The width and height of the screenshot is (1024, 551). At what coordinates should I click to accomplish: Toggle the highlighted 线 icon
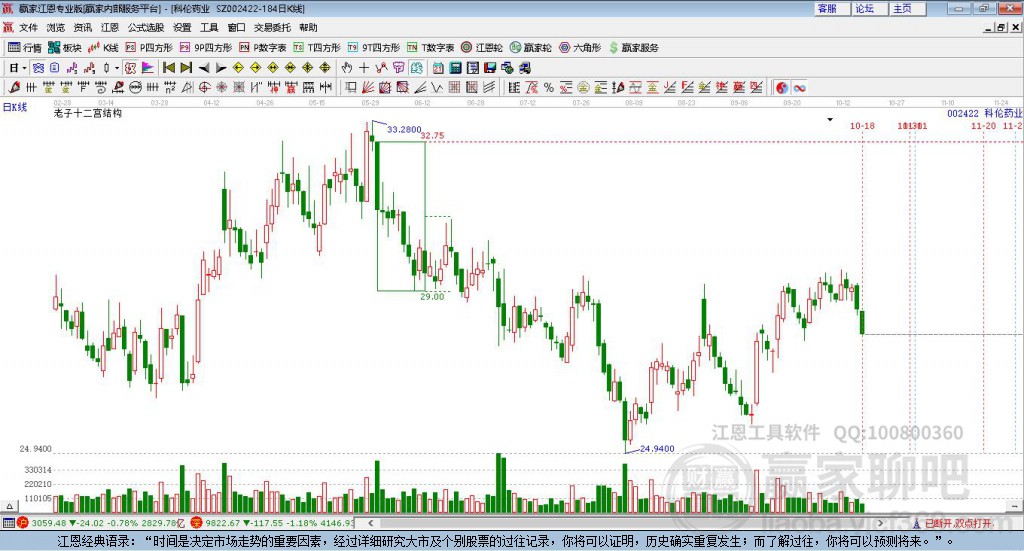pos(417,68)
